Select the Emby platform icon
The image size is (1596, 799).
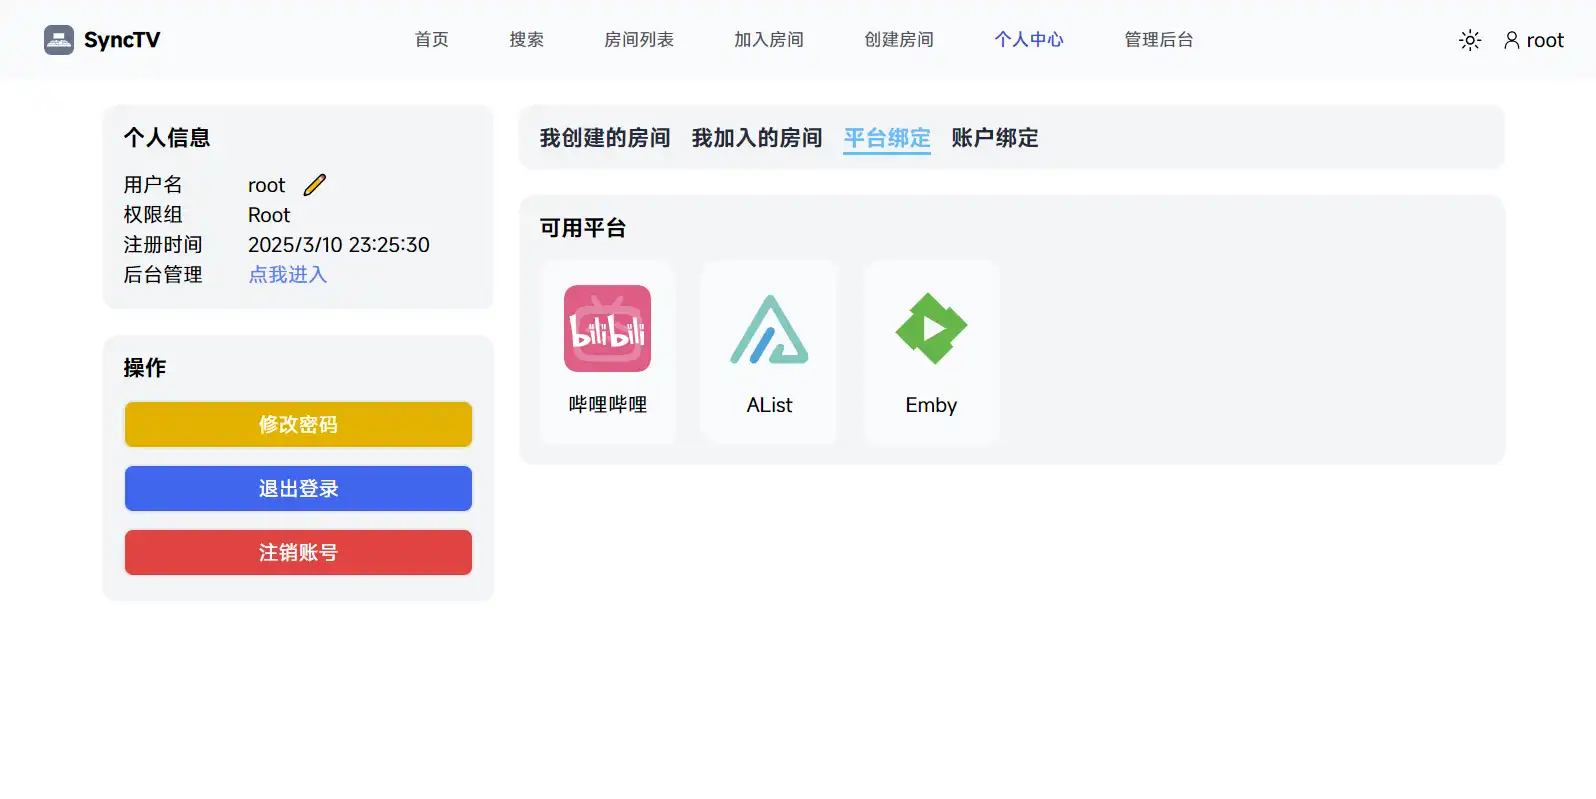(x=931, y=329)
